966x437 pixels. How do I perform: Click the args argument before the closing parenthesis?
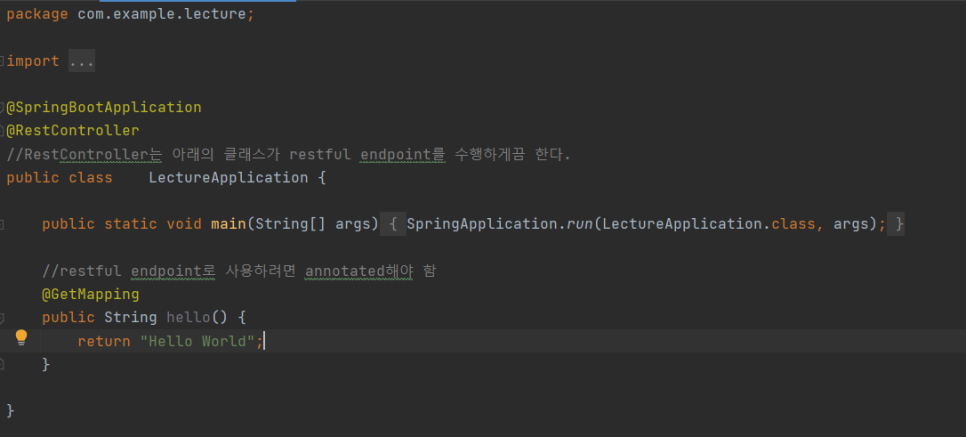click(x=851, y=224)
